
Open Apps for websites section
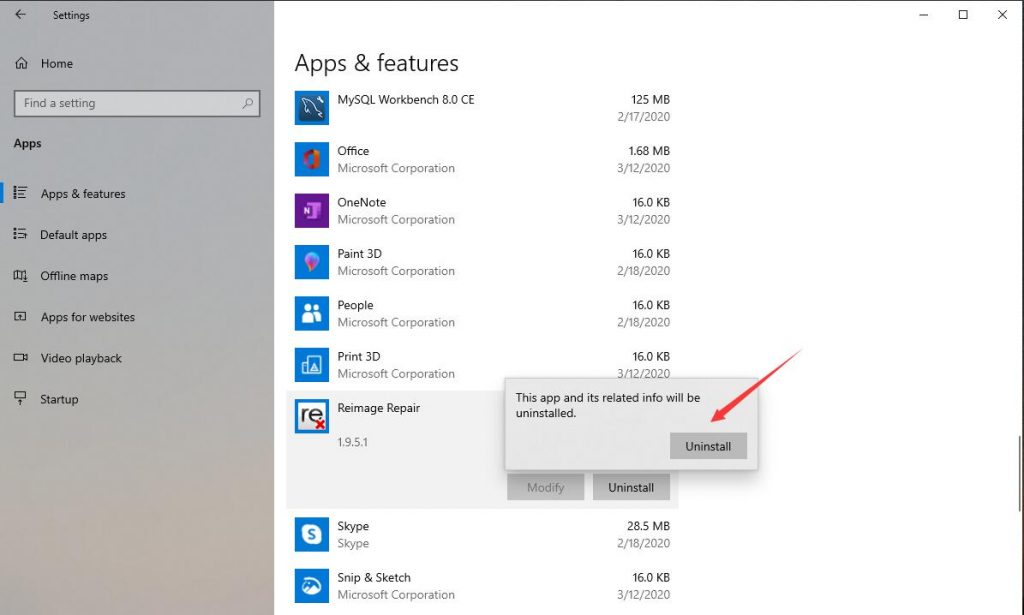click(x=88, y=317)
